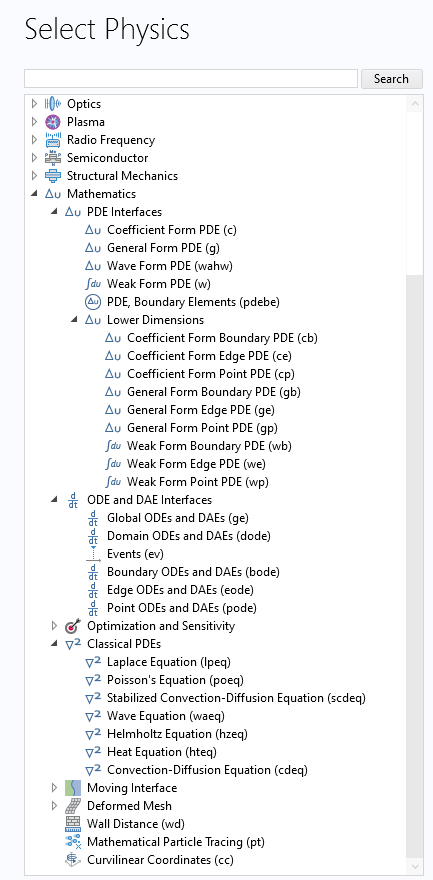Click the scrollbar down arrow
Viewport: 433px width, 880px height.
click(415, 867)
